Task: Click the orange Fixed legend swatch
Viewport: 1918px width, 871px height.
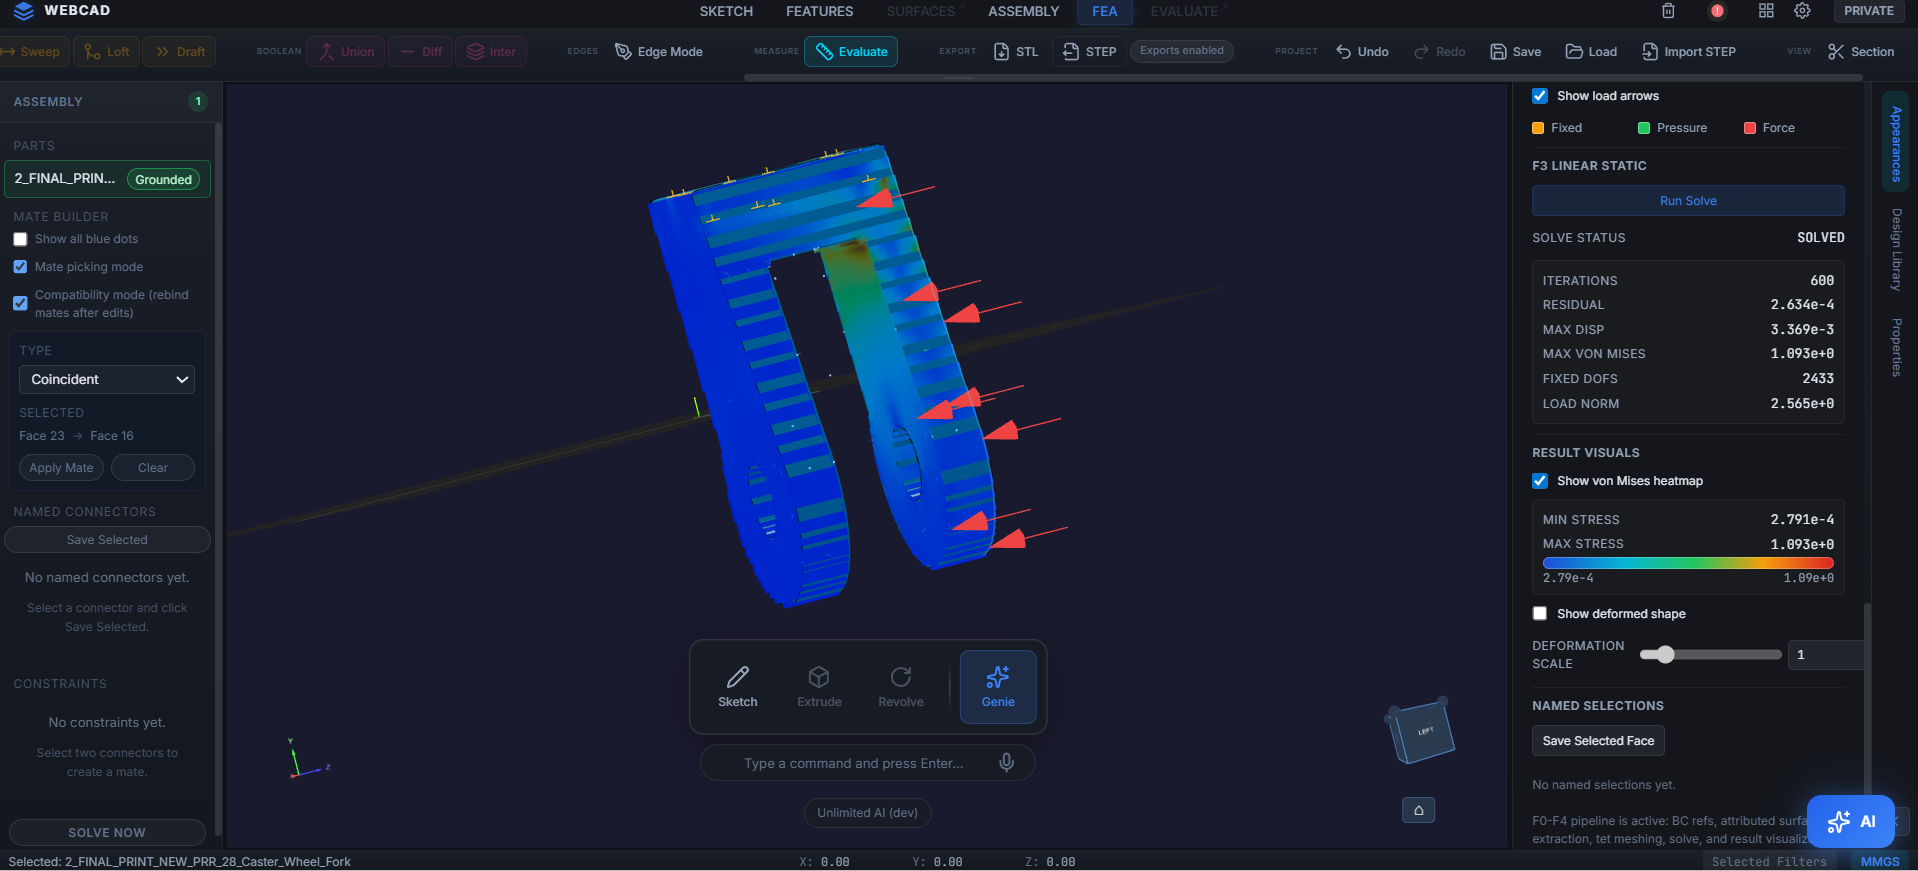Action: pos(1538,128)
